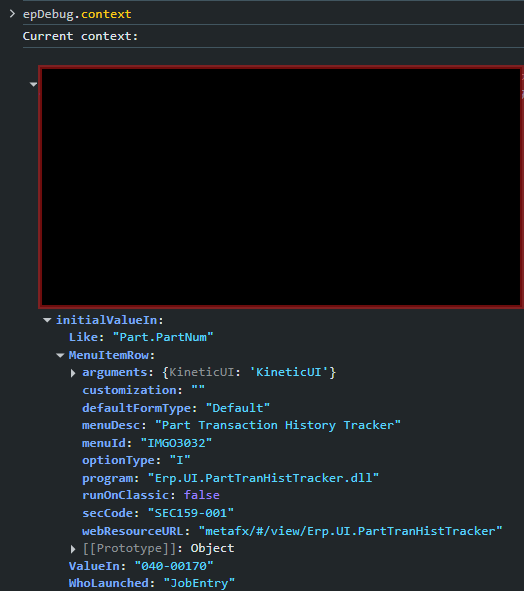Select the defaultFormType value "Default"
524x591 pixels.
238,408
